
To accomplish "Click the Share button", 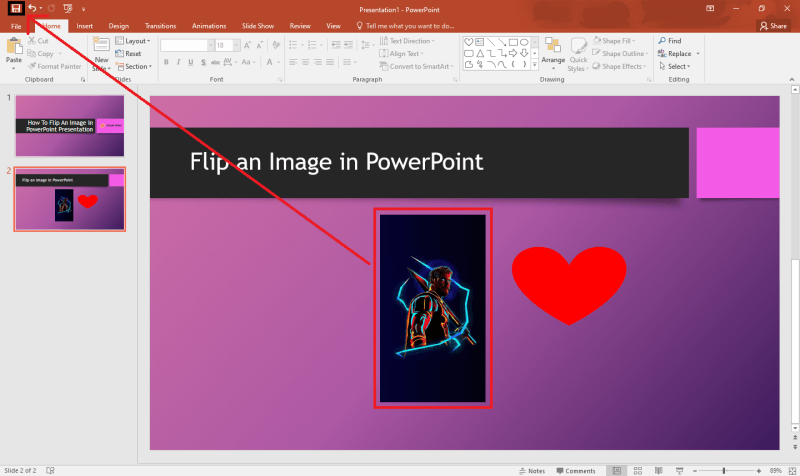I will 773,25.
